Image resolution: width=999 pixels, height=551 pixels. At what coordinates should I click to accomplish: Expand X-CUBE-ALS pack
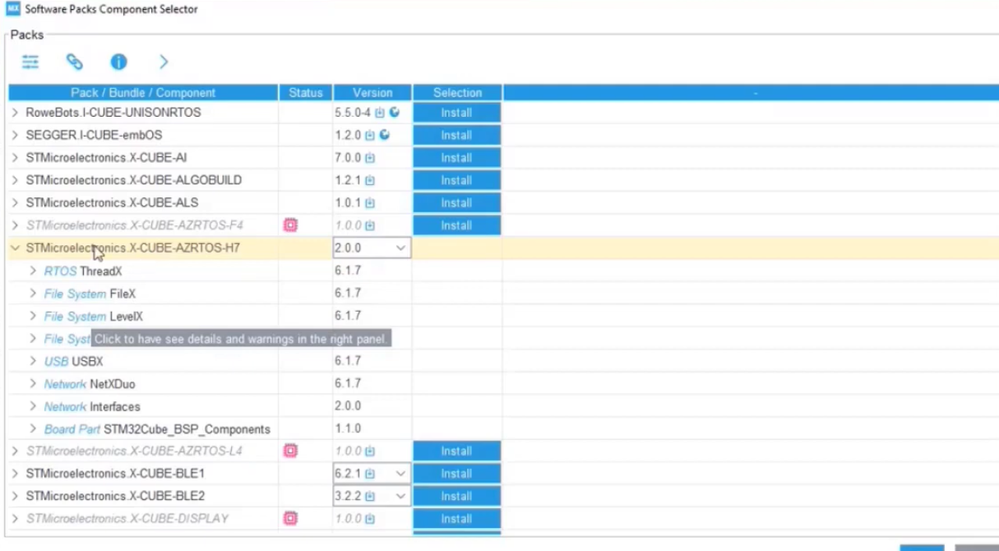tap(15, 203)
